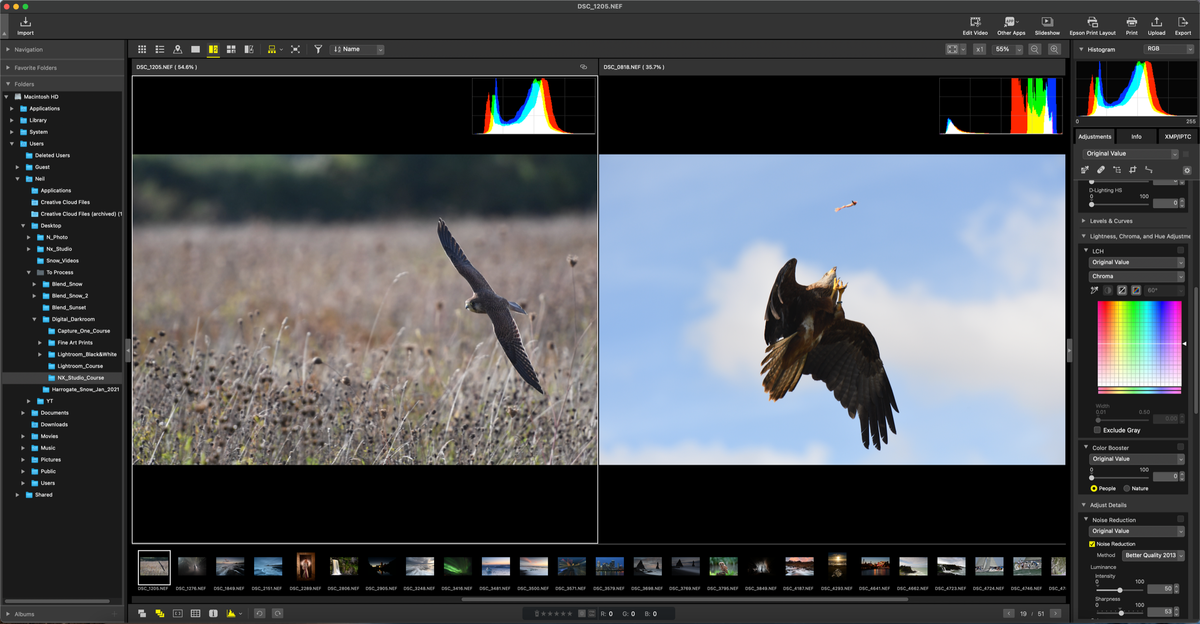Open the Name sort order dropdown
Viewport: 1200px width, 624px height.
(355, 48)
